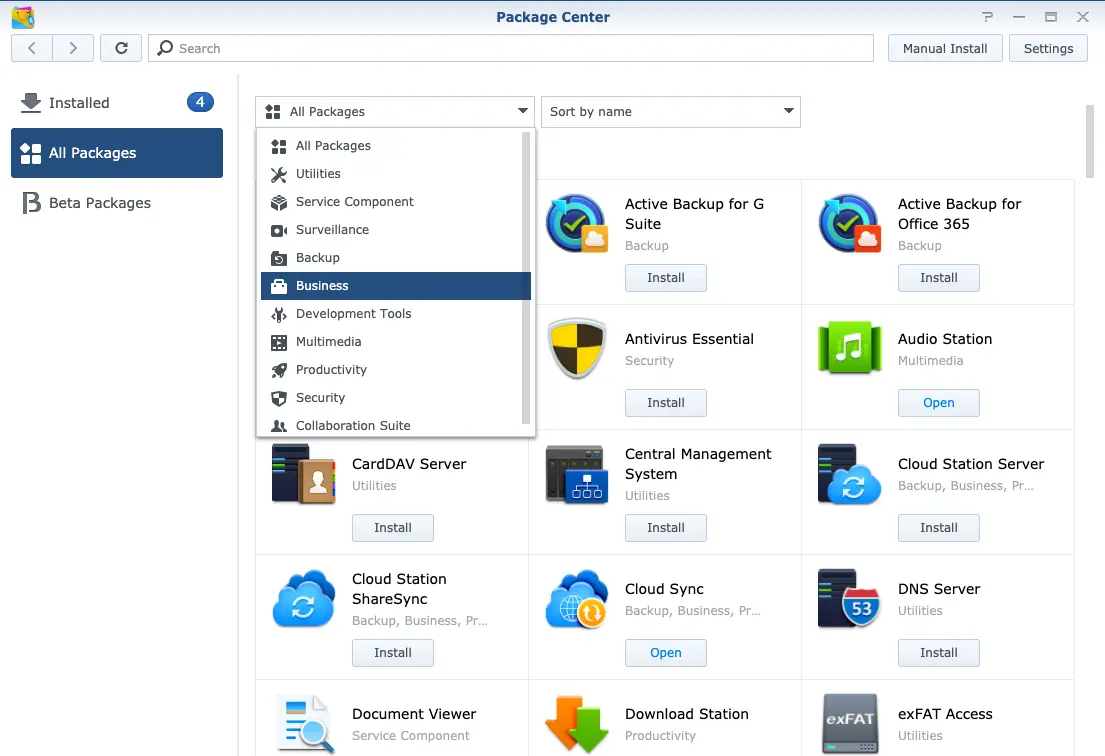This screenshot has width=1105, height=756.
Task: Click the Active Backup for Office 365 icon
Action: (x=850, y=223)
